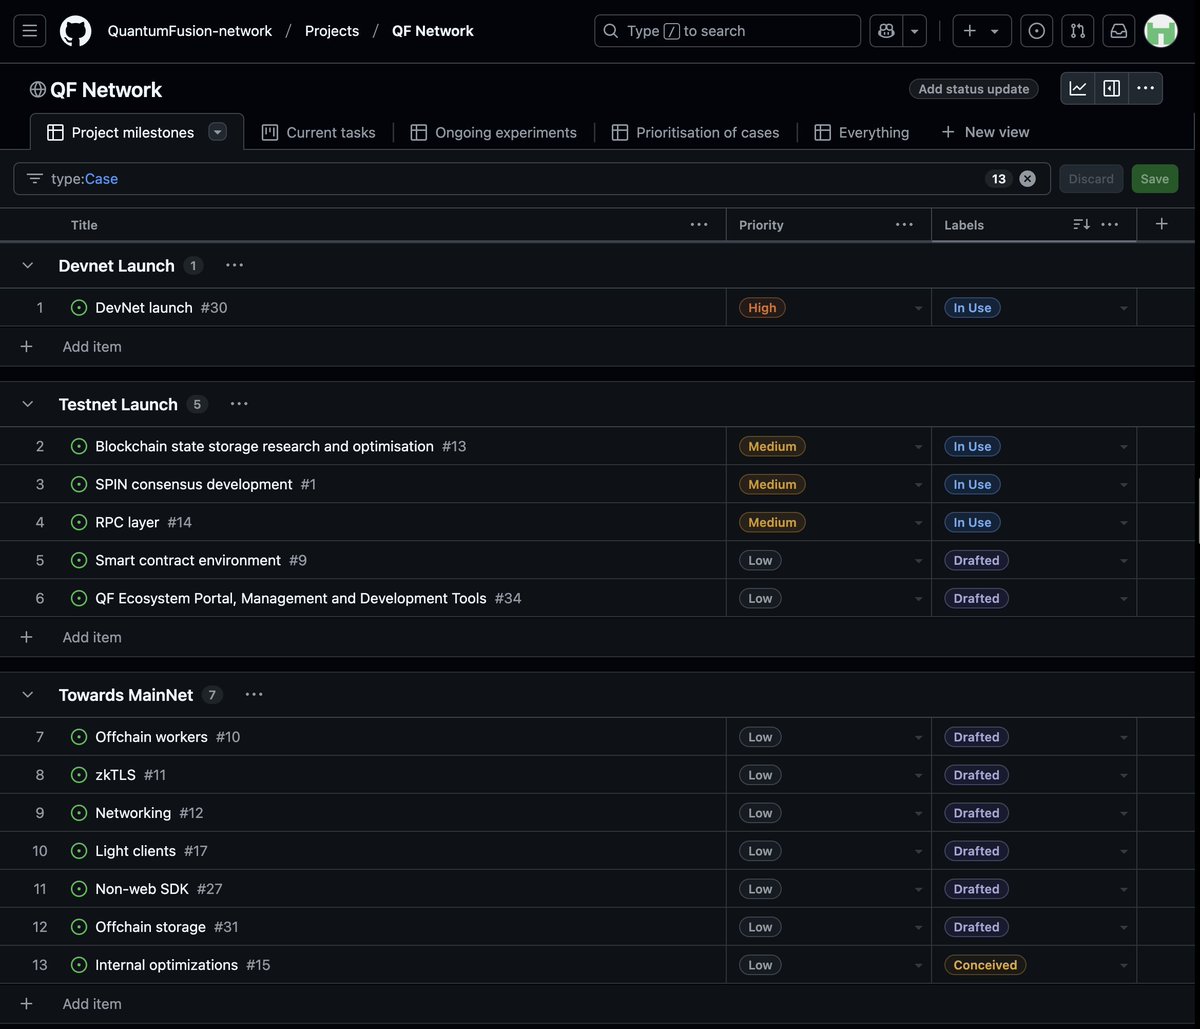Image resolution: width=1200 pixels, height=1029 pixels.
Task: Switch to Everything tab
Action: 861,132
